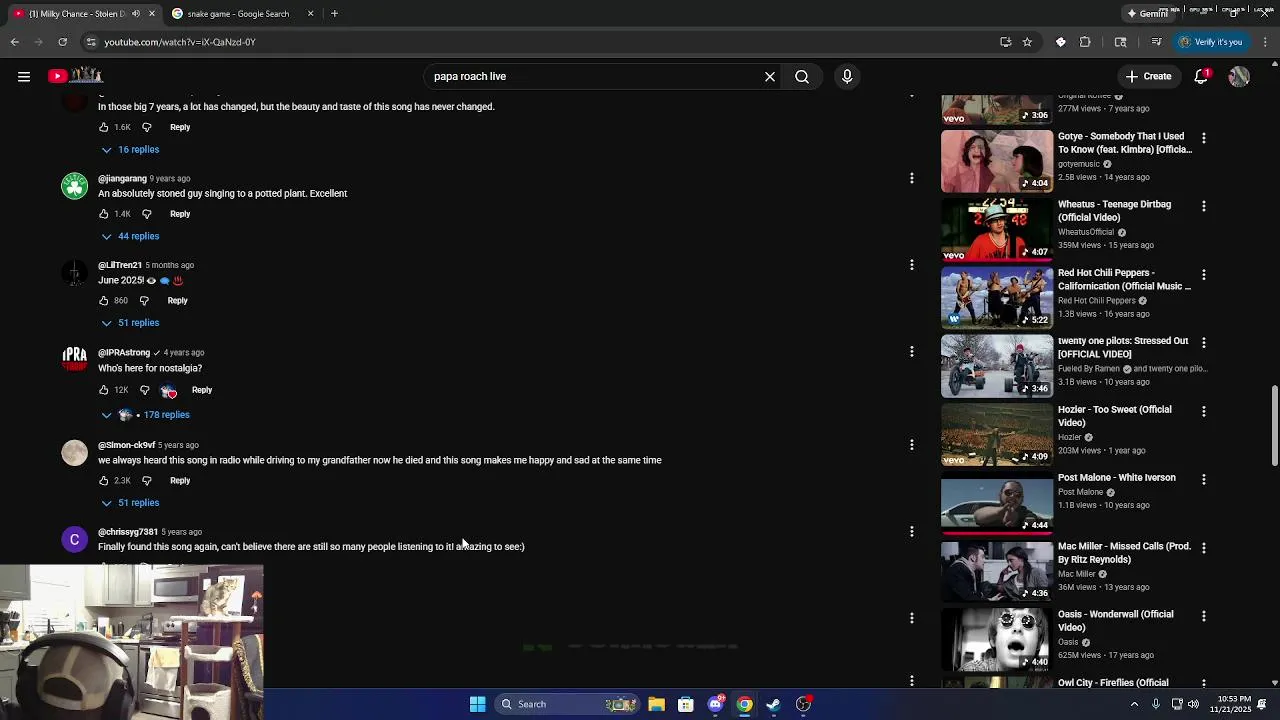Like the 'June 2025' comment

(x=103, y=300)
